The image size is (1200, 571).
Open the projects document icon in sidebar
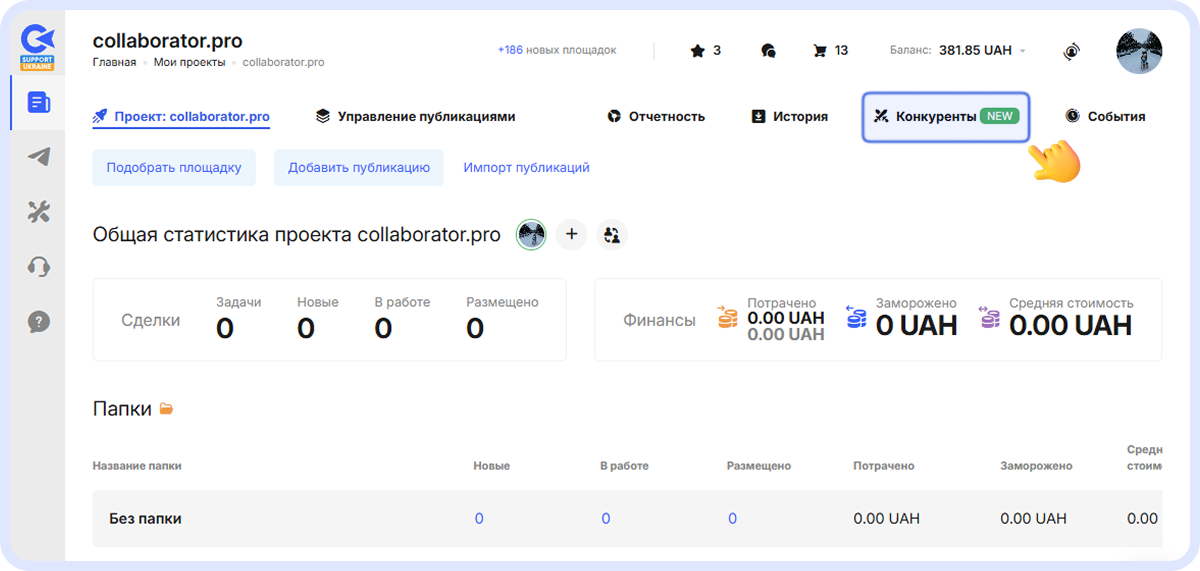(38, 102)
